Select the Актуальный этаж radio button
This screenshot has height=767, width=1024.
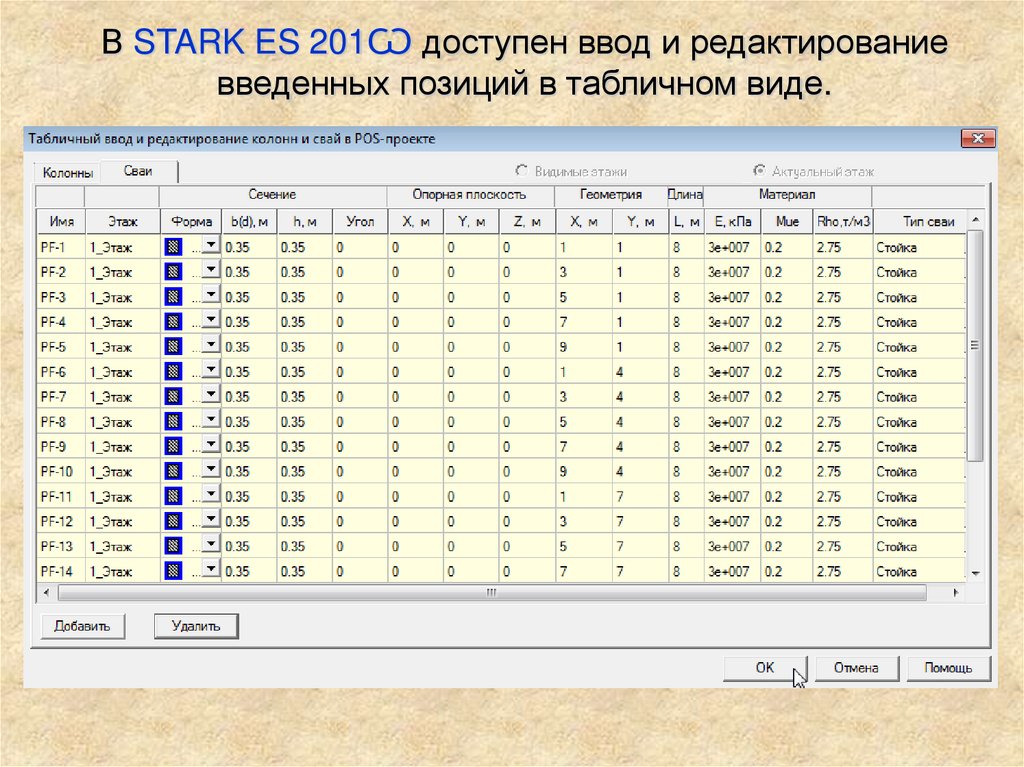click(759, 171)
